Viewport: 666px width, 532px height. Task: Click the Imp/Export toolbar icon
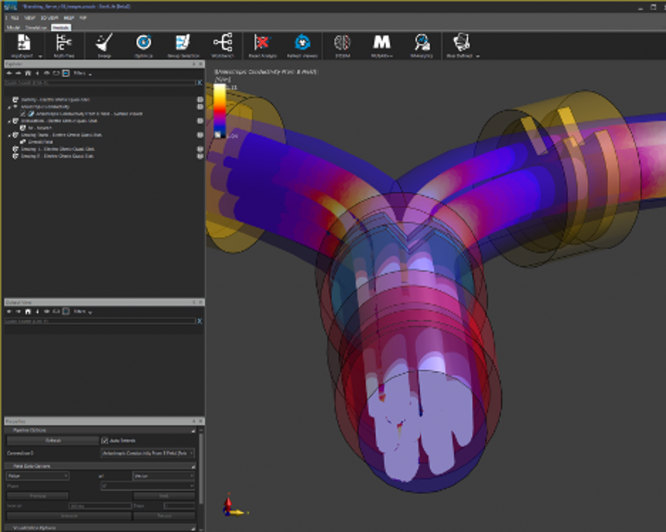tap(22, 45)
